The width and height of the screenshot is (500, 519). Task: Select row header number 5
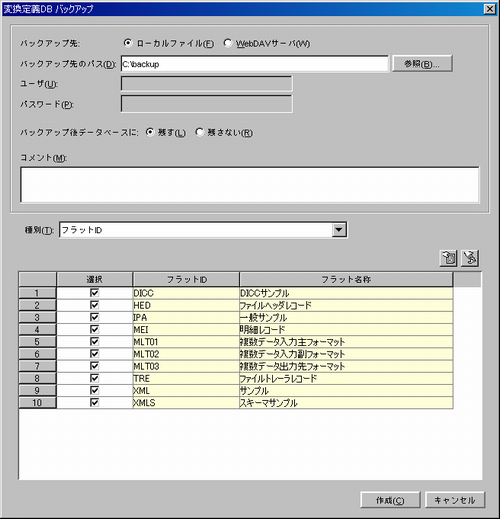37,342
